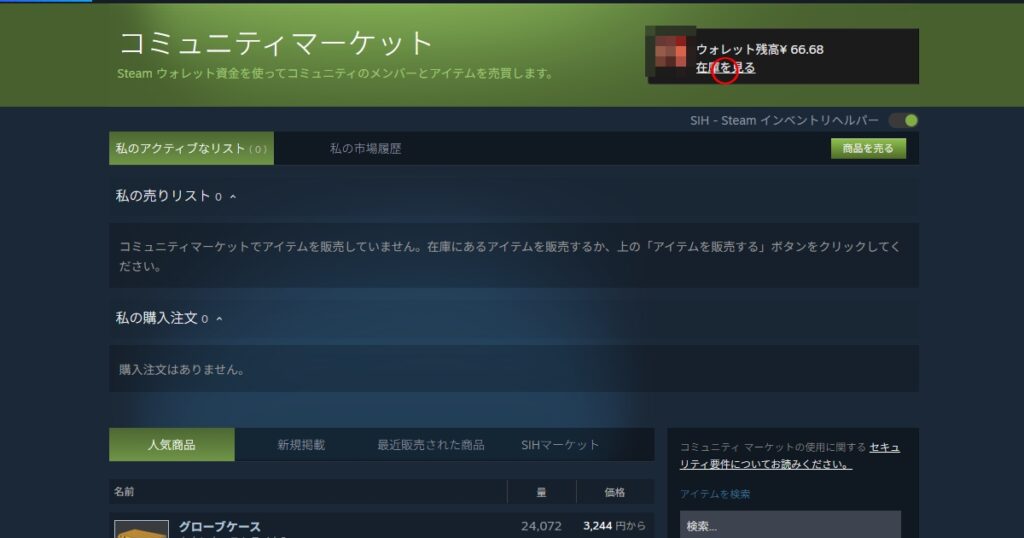Select the 私のアクティブなリスト tab
Screen dimensions: 1024x538
191,149
